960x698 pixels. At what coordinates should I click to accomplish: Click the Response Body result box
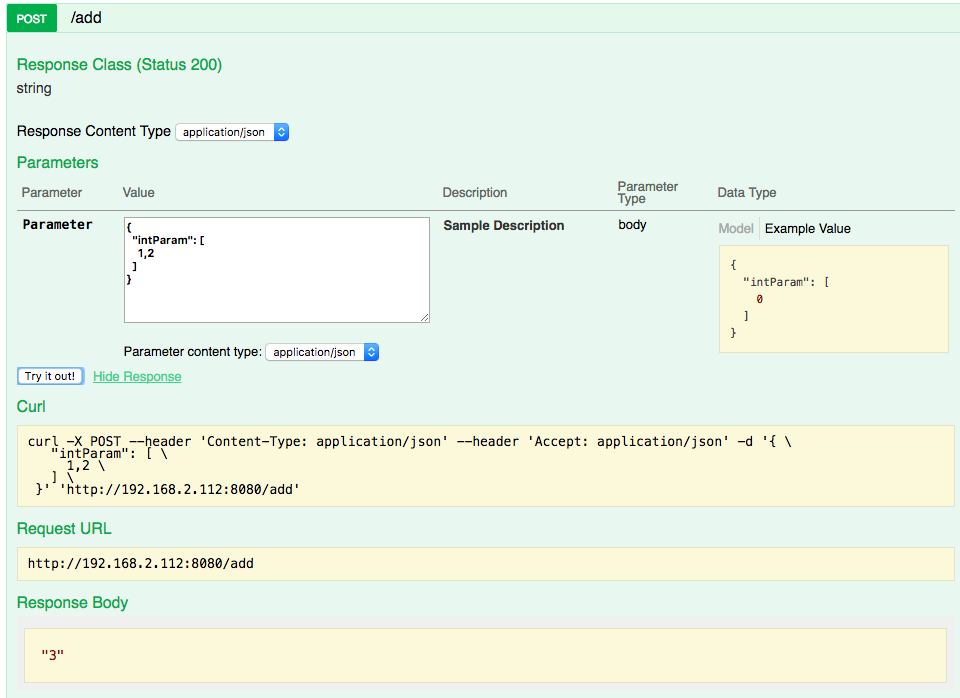pos(485,655)
